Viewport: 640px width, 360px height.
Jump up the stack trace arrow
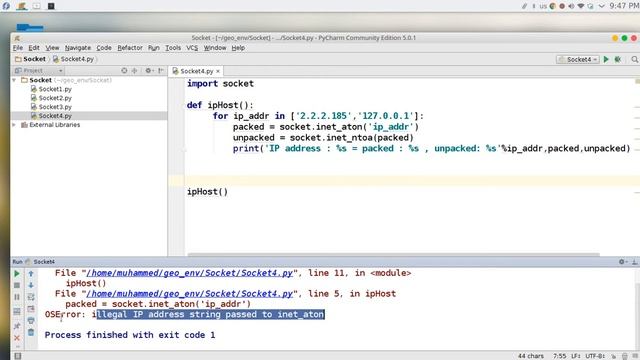click(x=31, y=273)
